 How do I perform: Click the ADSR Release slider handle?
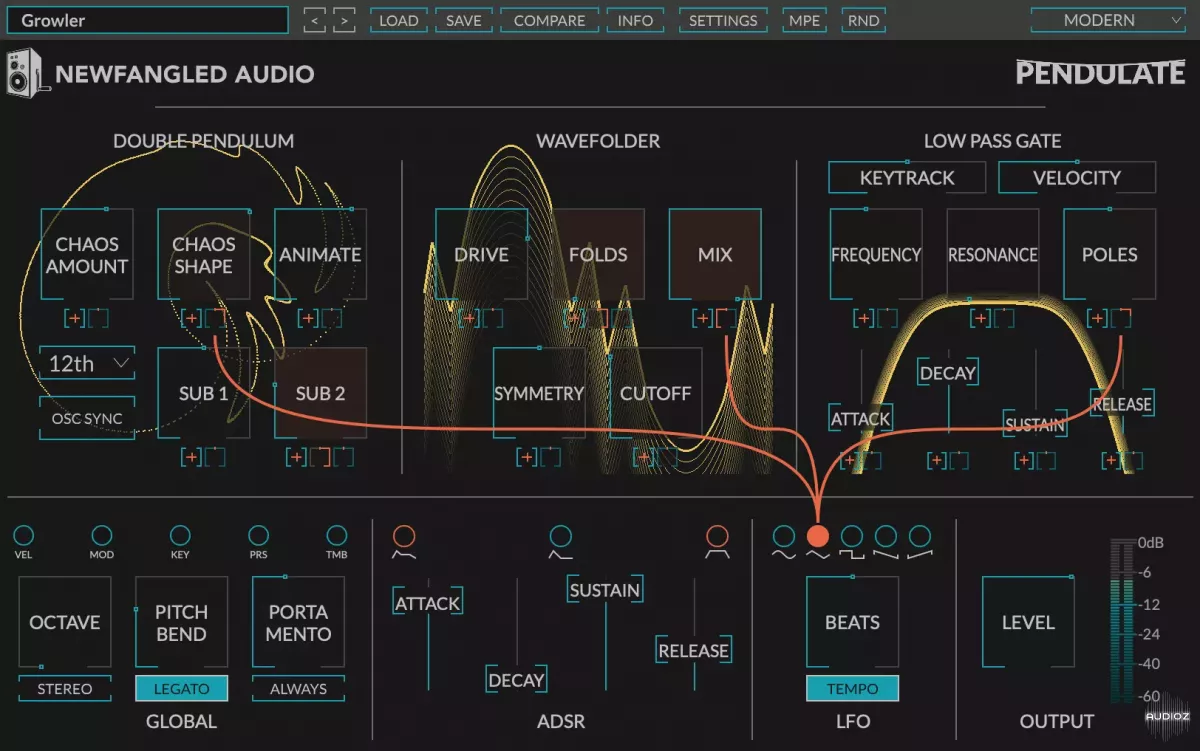coord(694,650)
